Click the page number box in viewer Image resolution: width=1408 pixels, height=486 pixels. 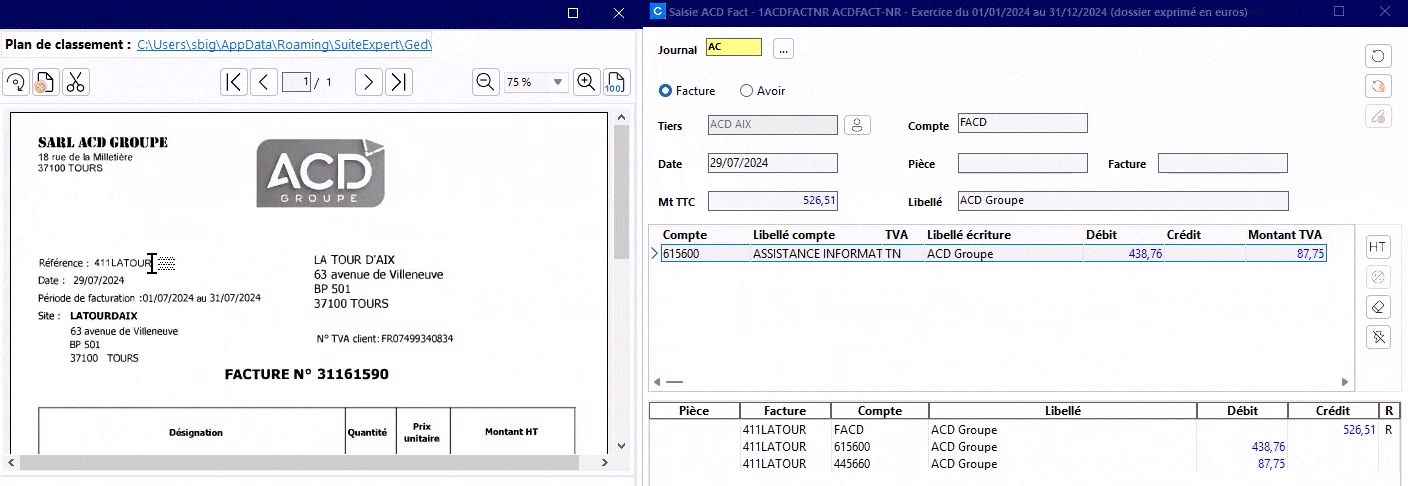[296, 82]
